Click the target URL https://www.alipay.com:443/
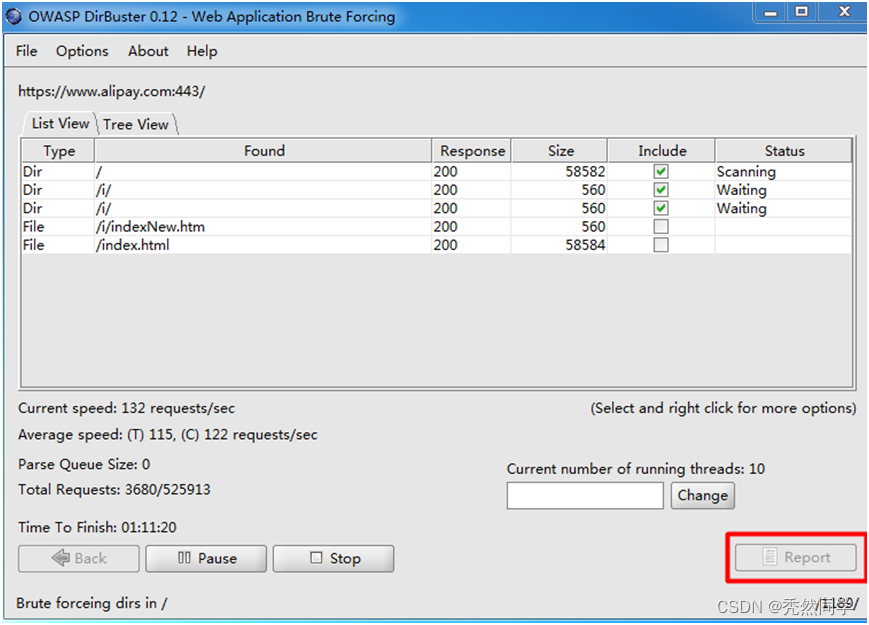Screen dimensions: 869x625 point(111,91)
